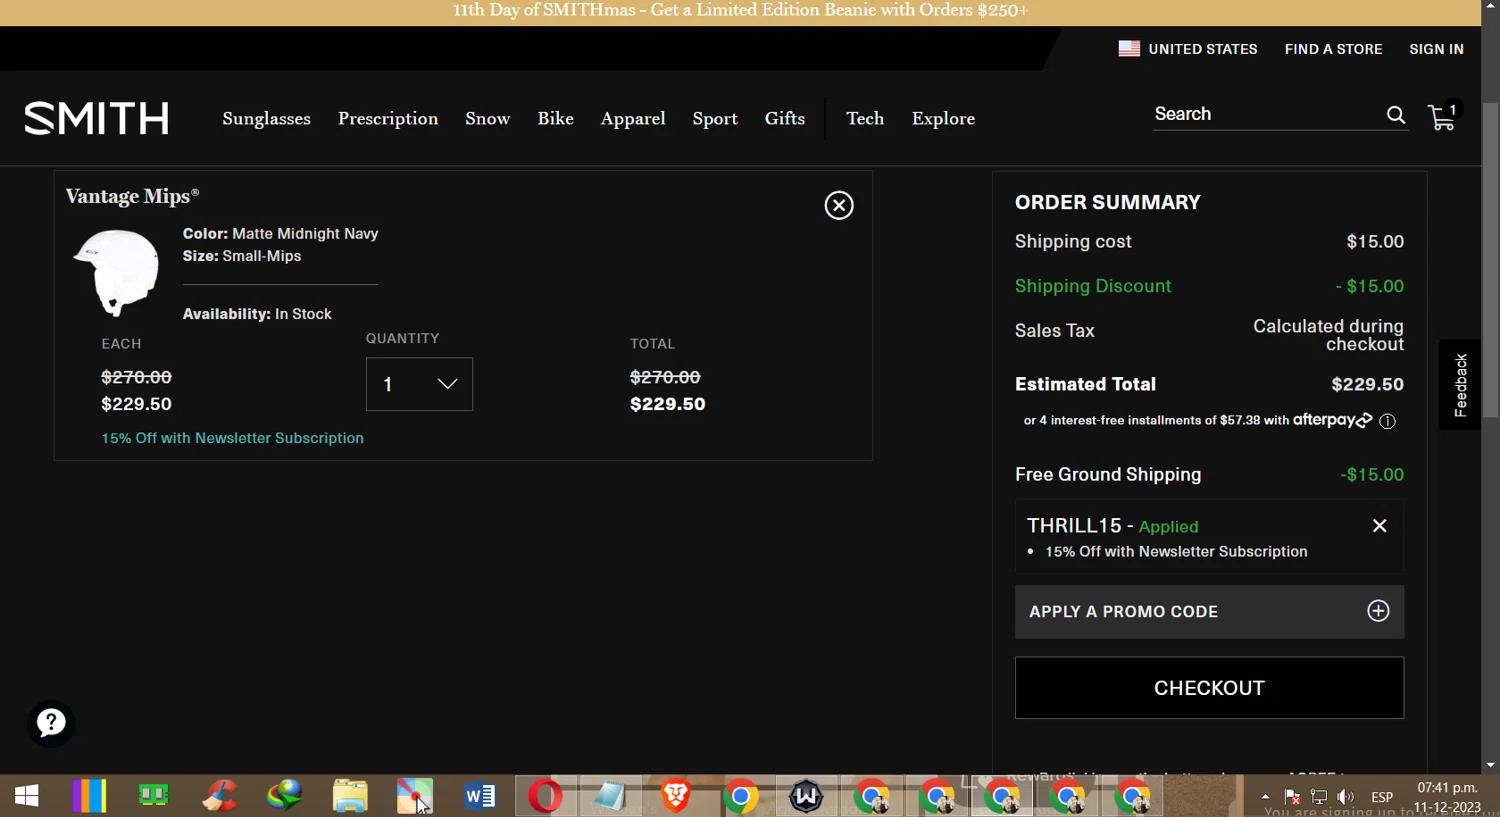Click the Find a Store link
This screenshot has height=817, width=1500.
[x=1333, y=49]
